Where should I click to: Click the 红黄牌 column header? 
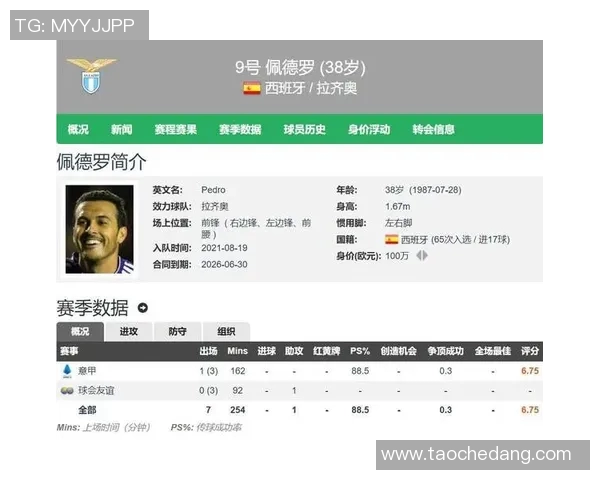pyautogui.click(x=326, y=351)
